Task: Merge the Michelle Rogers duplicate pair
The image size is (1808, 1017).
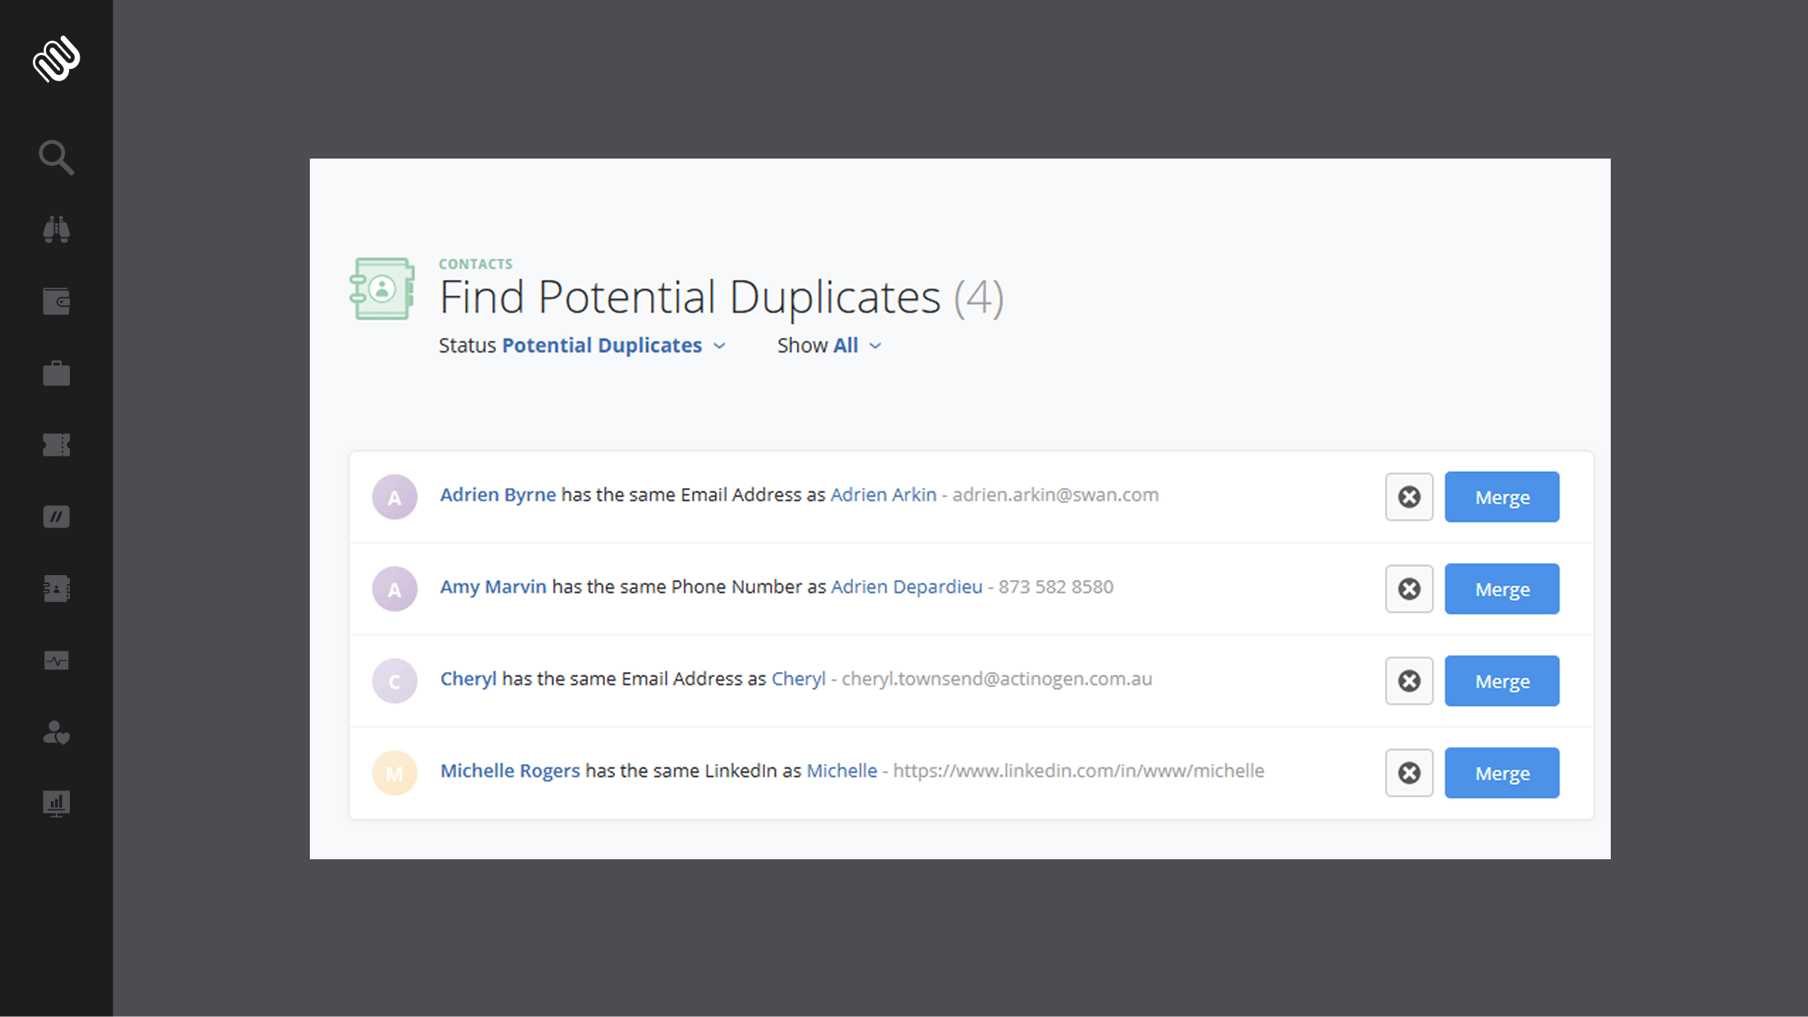Action: coord(1501,773)
